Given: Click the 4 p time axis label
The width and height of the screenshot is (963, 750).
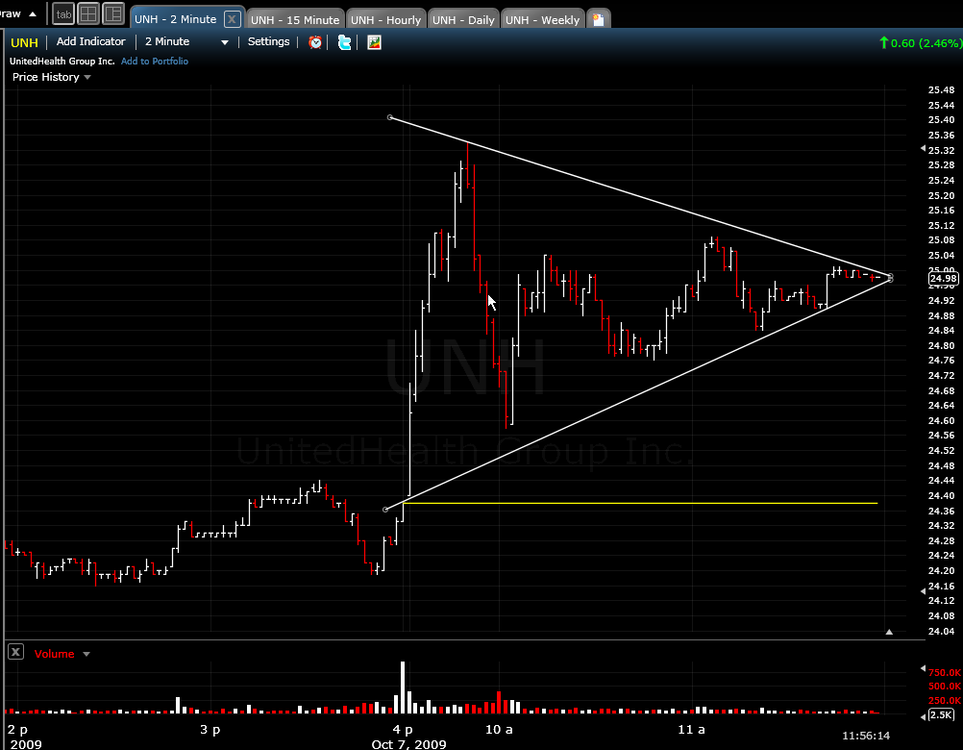Looking at the screenshot, I should pyautogui.click(x=402, y=729).
